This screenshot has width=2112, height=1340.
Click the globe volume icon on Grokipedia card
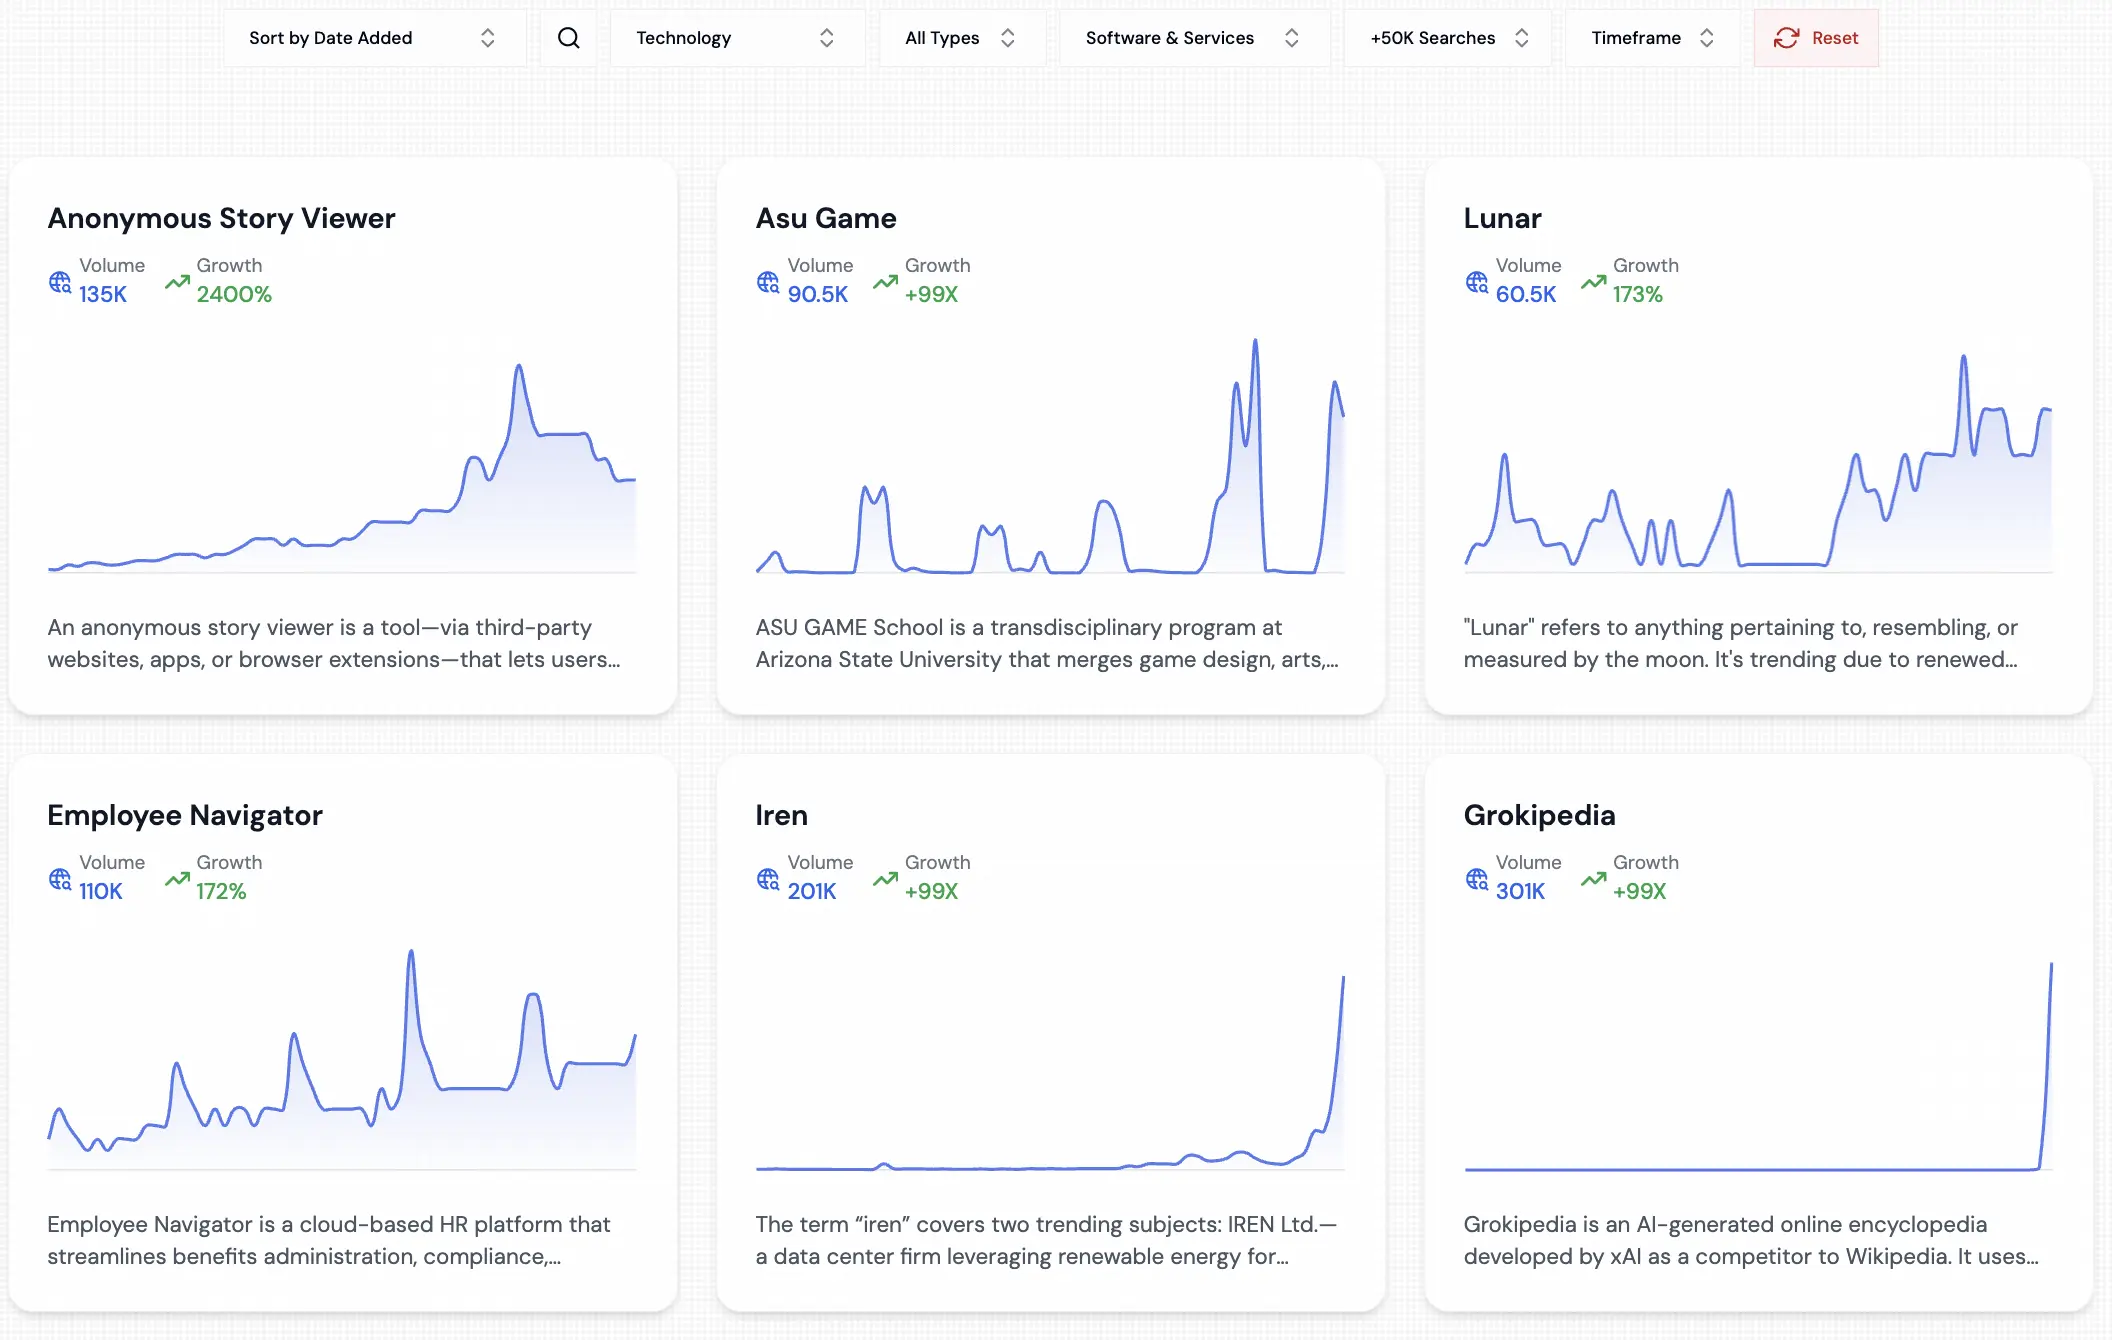1475,879
